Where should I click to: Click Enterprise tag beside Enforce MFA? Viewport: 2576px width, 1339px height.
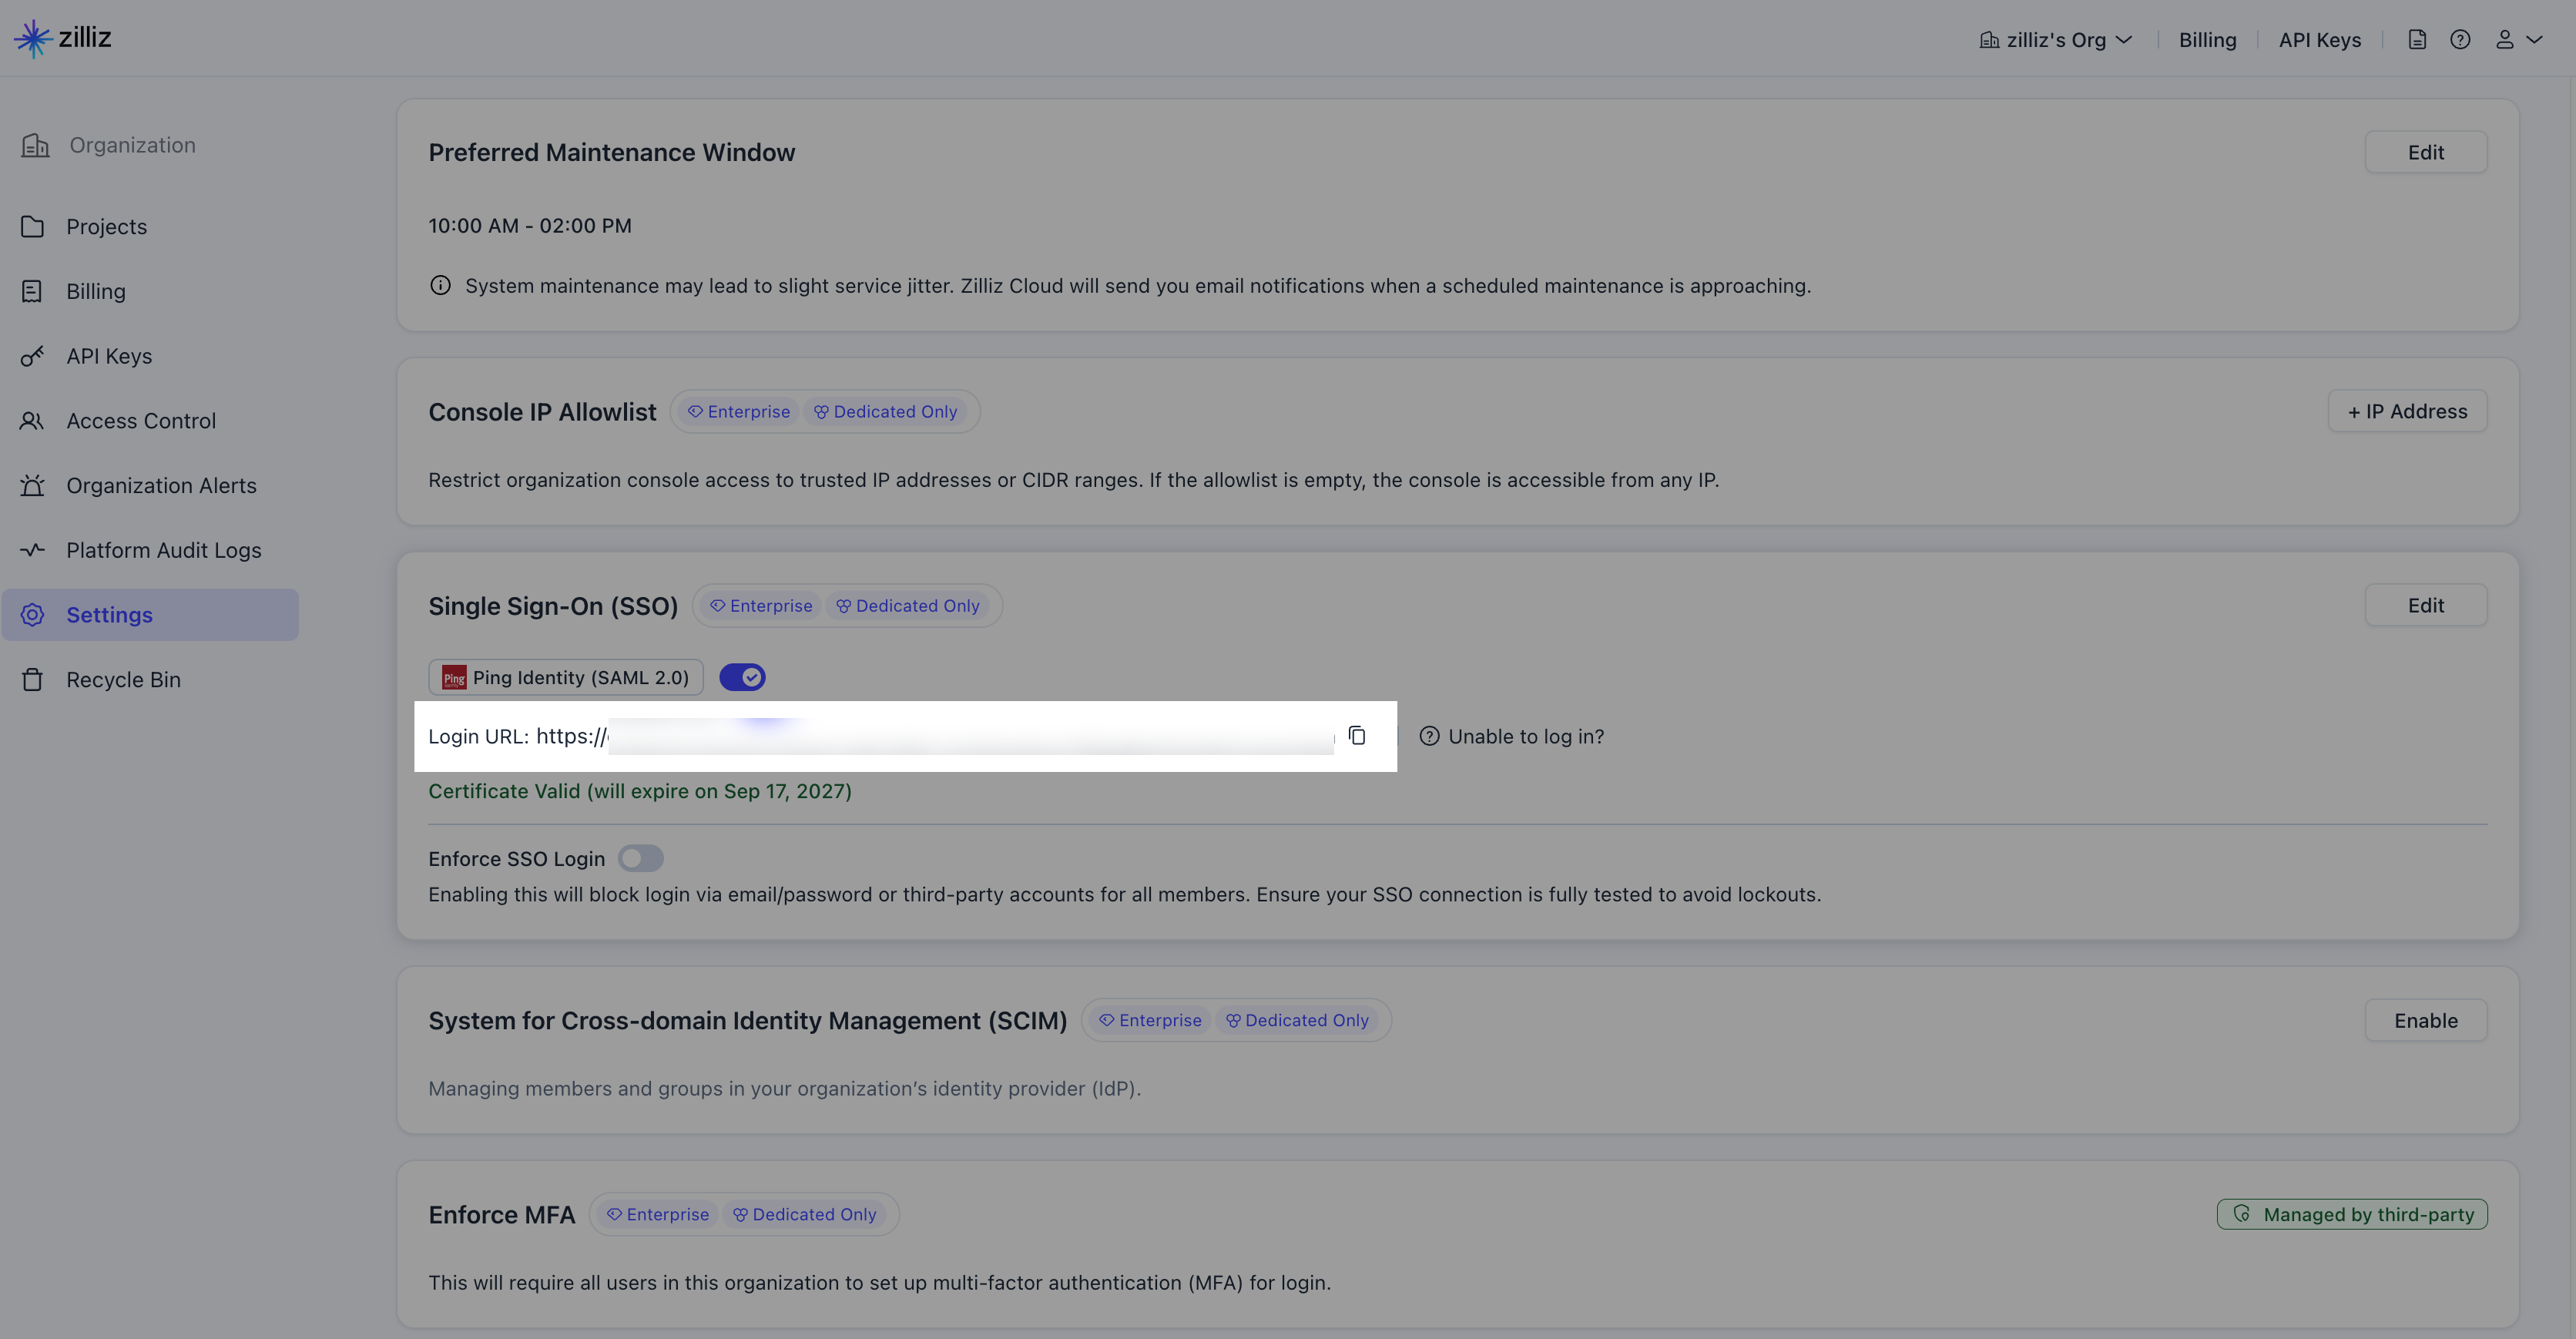pyautogui.click(x=658, y=1214)
